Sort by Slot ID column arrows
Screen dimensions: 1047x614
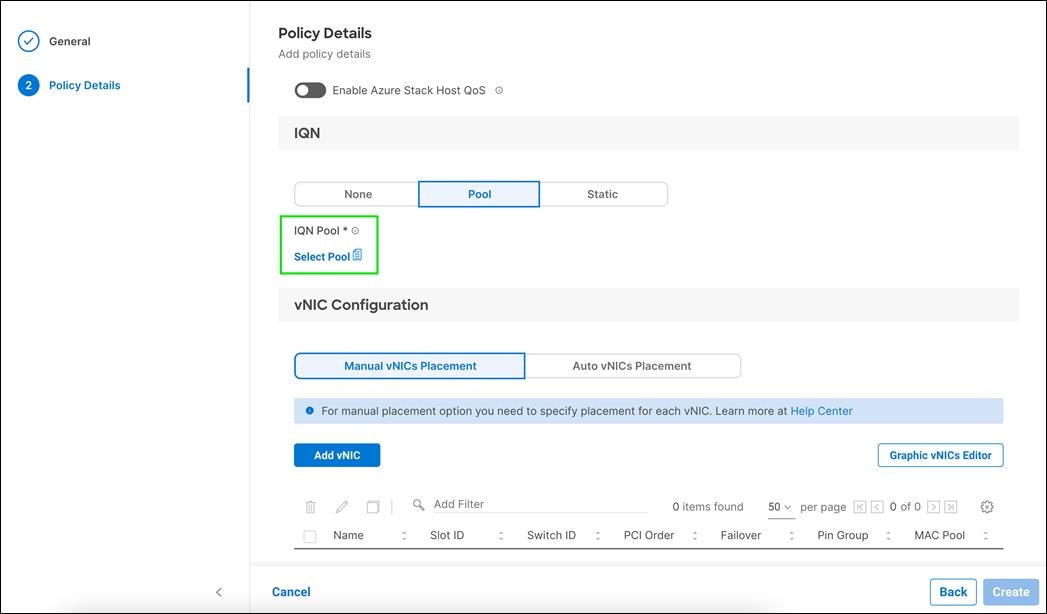[501, 536]
